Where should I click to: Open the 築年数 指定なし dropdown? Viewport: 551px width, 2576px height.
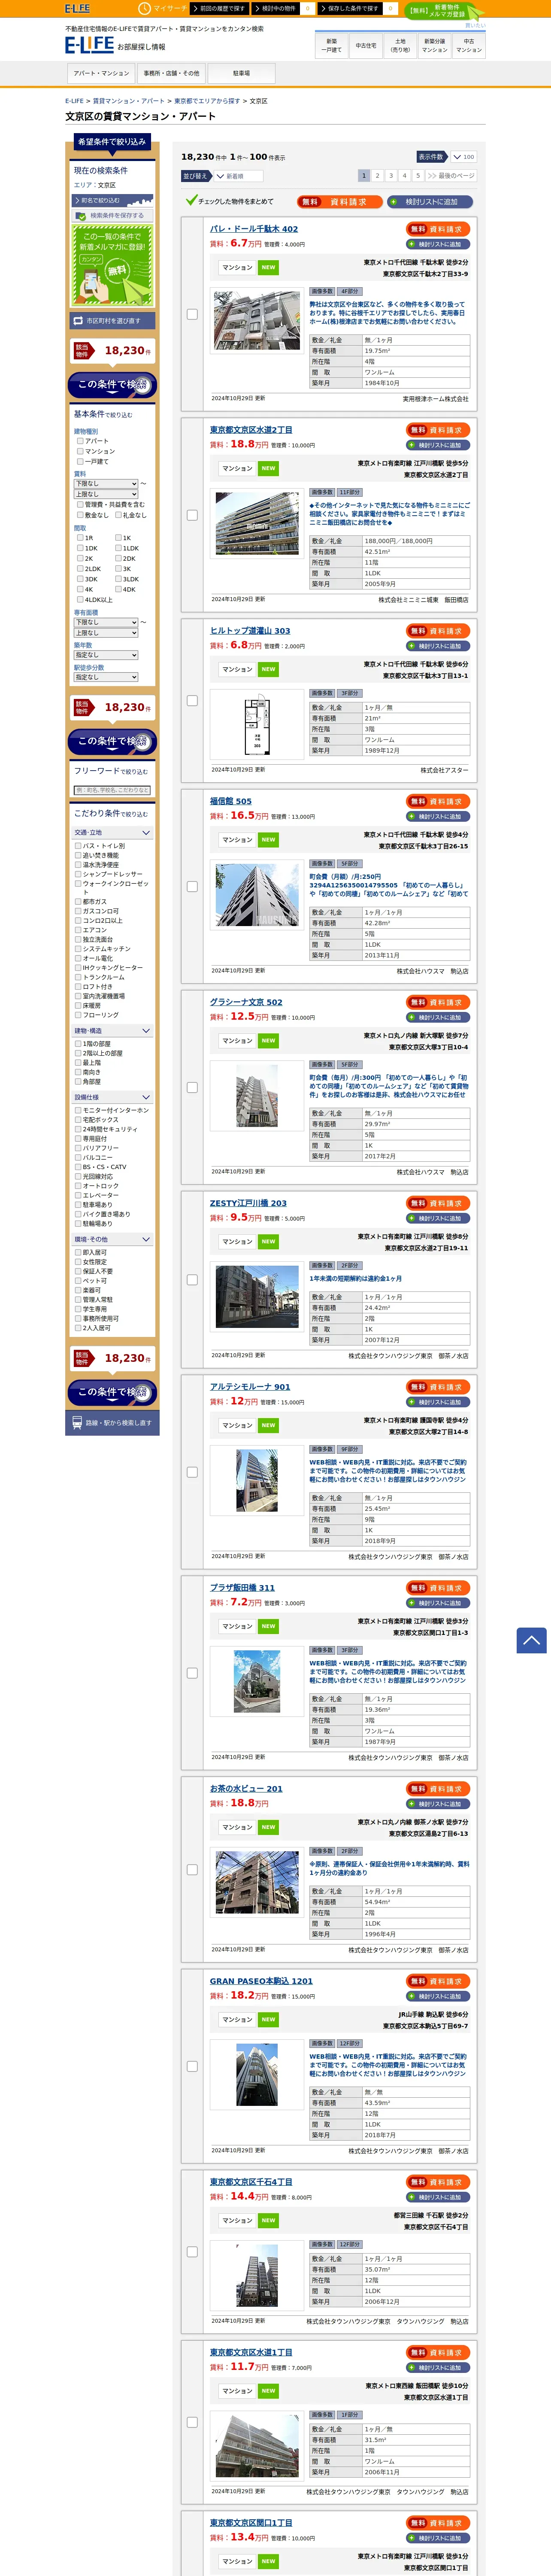coord(106,655)
